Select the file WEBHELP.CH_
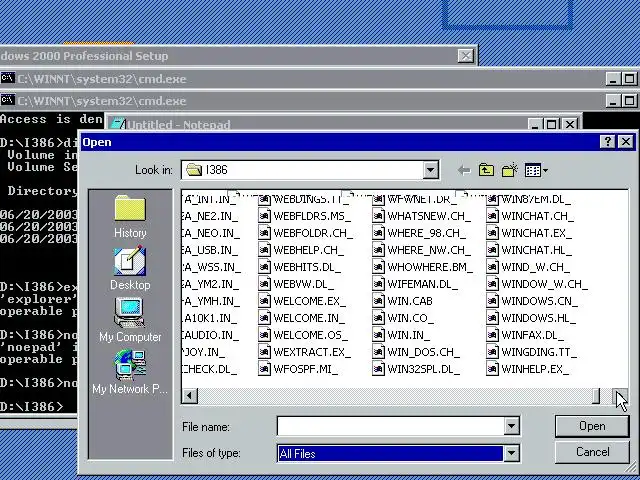This screenshot has height=480, width=640. (301, 250)
